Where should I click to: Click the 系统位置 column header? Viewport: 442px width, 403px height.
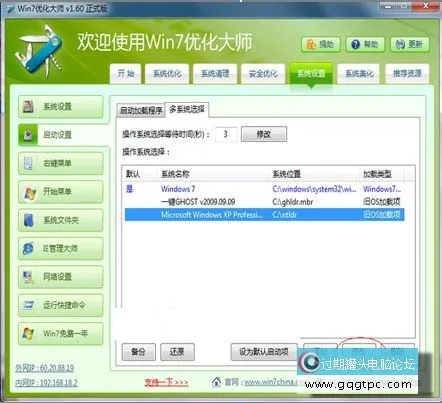pos(314,174)
